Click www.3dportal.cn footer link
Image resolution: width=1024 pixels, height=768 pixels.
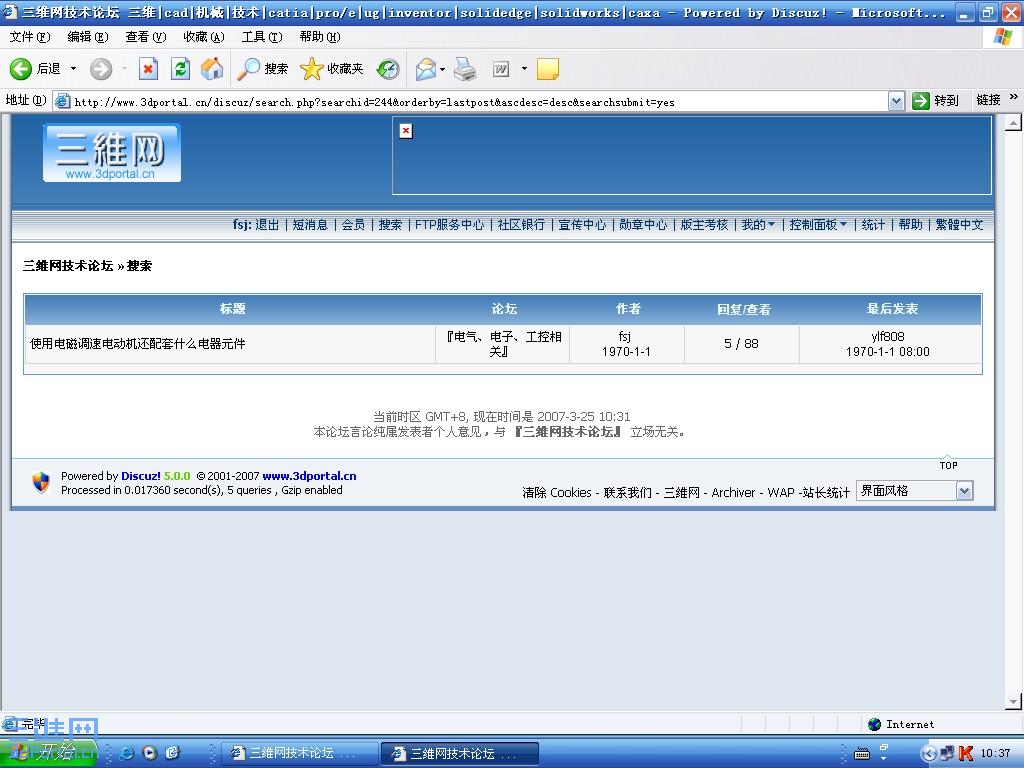coord(310,476)
